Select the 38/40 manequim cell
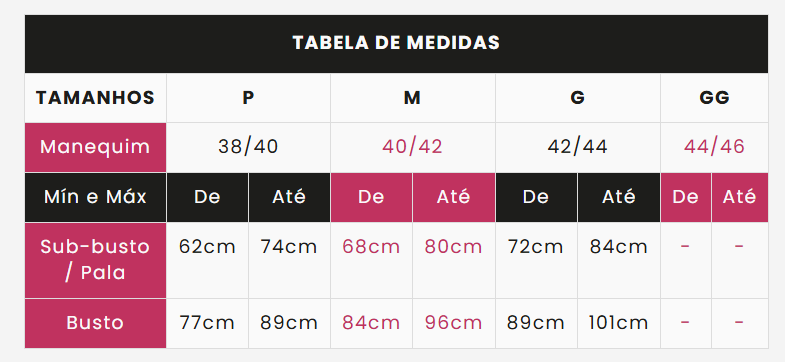Screen dimensions: 785x362 point(248,147)
